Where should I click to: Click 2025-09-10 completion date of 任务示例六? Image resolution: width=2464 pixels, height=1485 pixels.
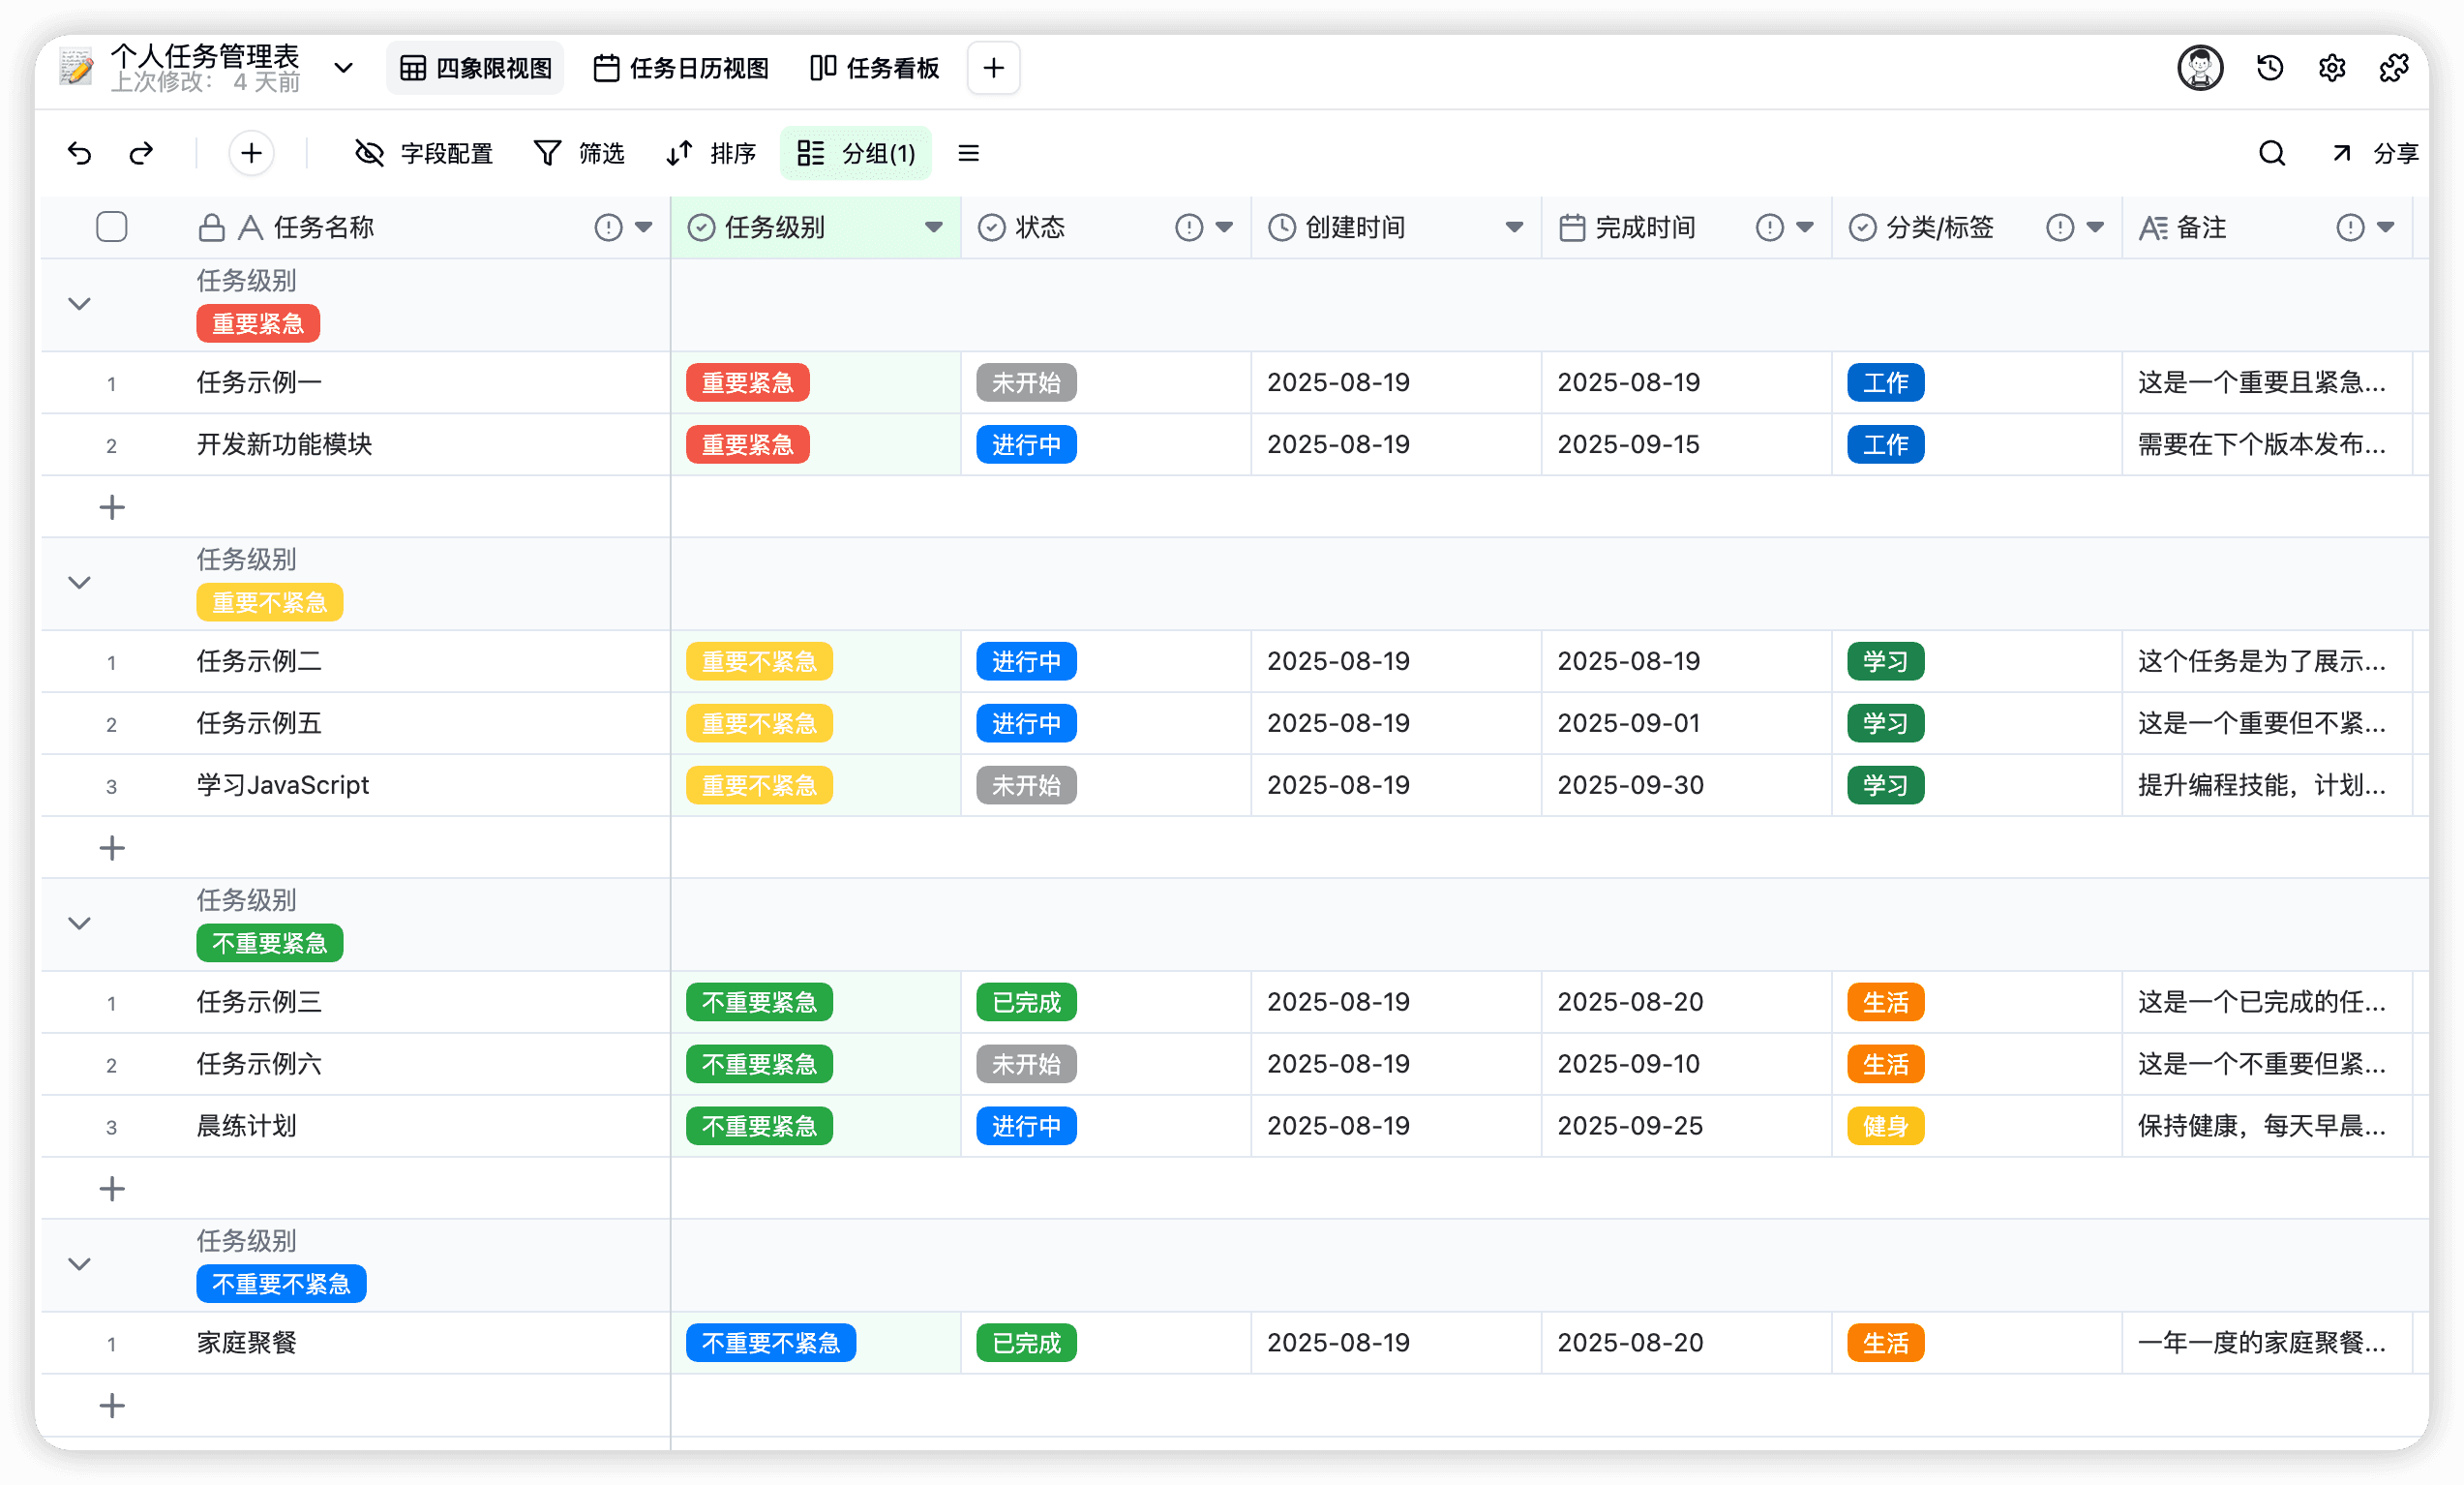[x=1629, y=1065]
